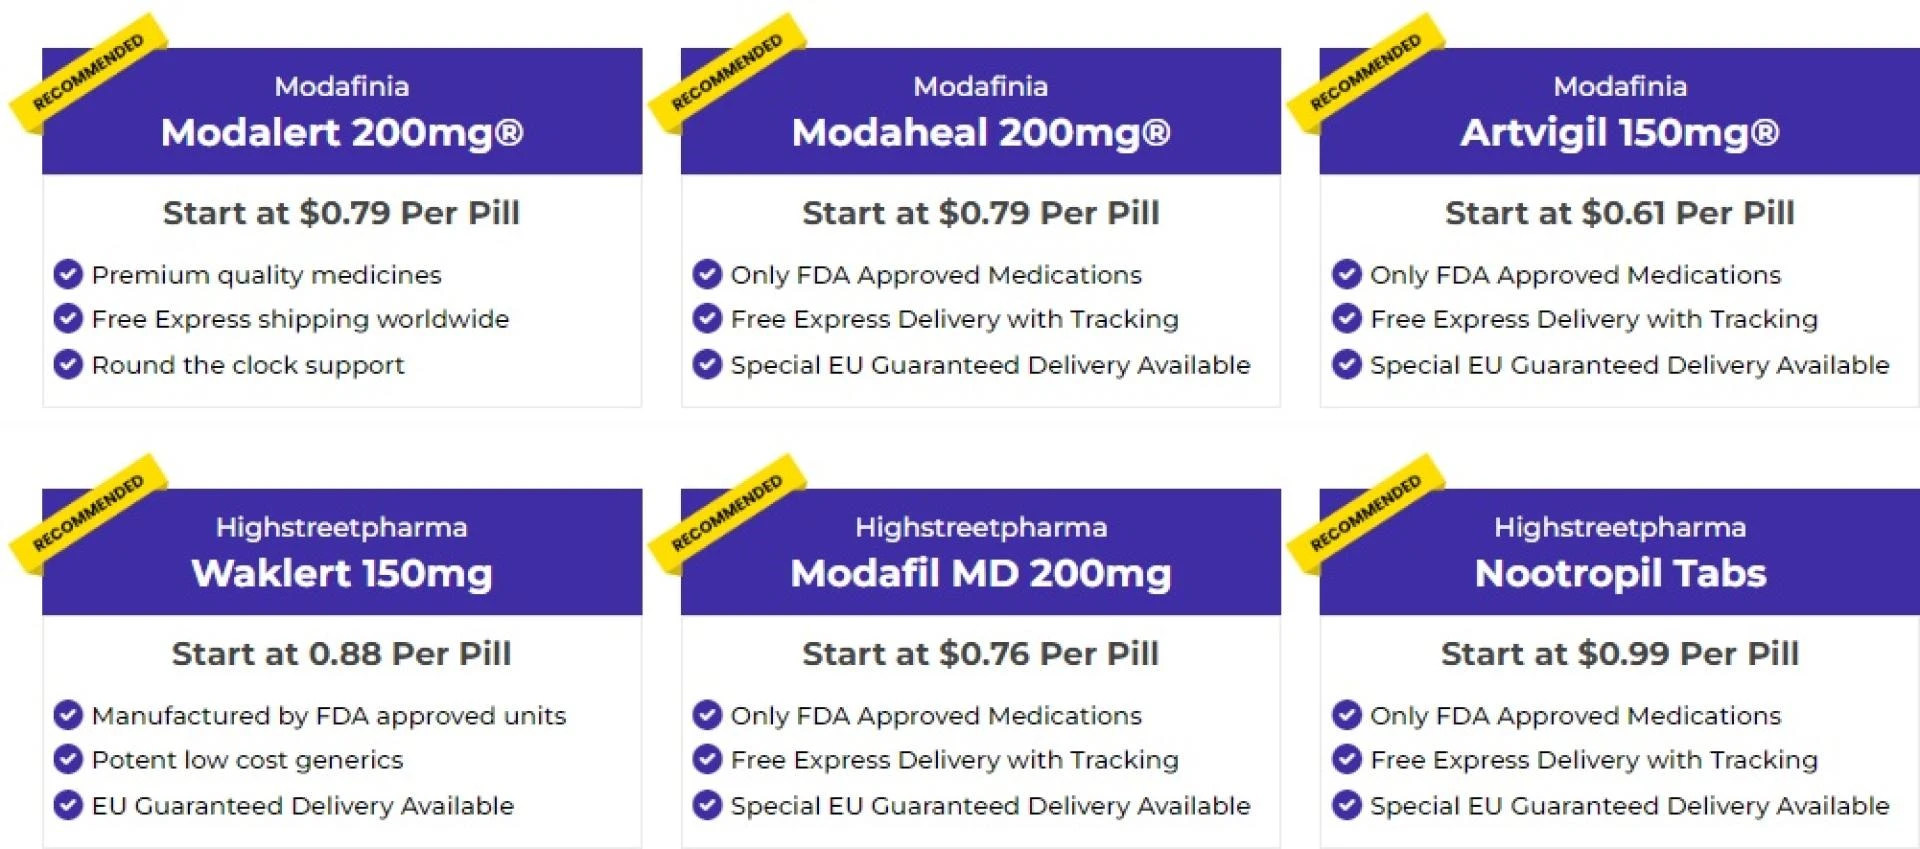The image size is (1920, 849).
Task: Click checkmark by Manufactured by FDA approved units
Action: tap(68, 715)
